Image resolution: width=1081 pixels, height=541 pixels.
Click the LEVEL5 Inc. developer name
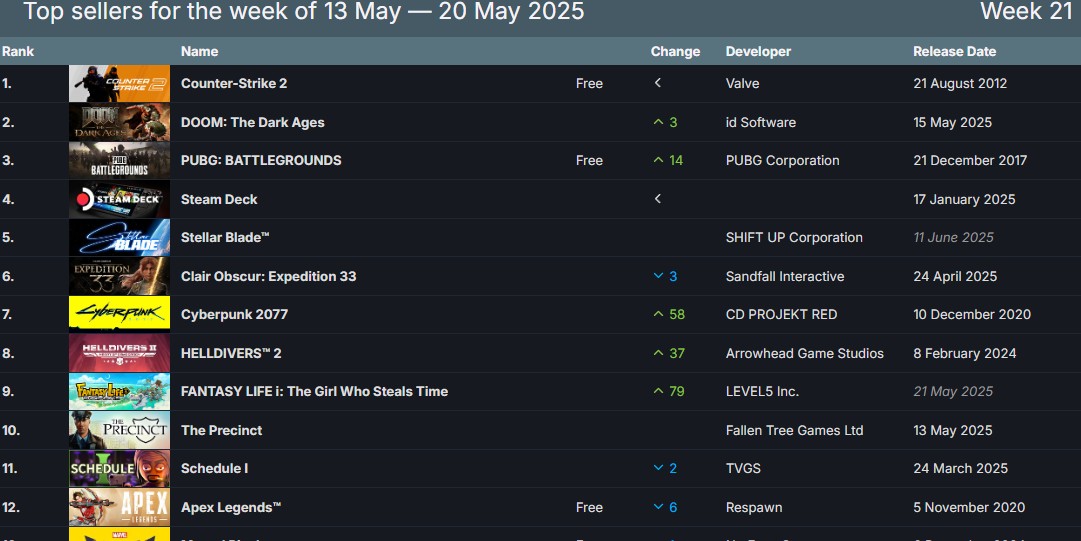point(762,391)
